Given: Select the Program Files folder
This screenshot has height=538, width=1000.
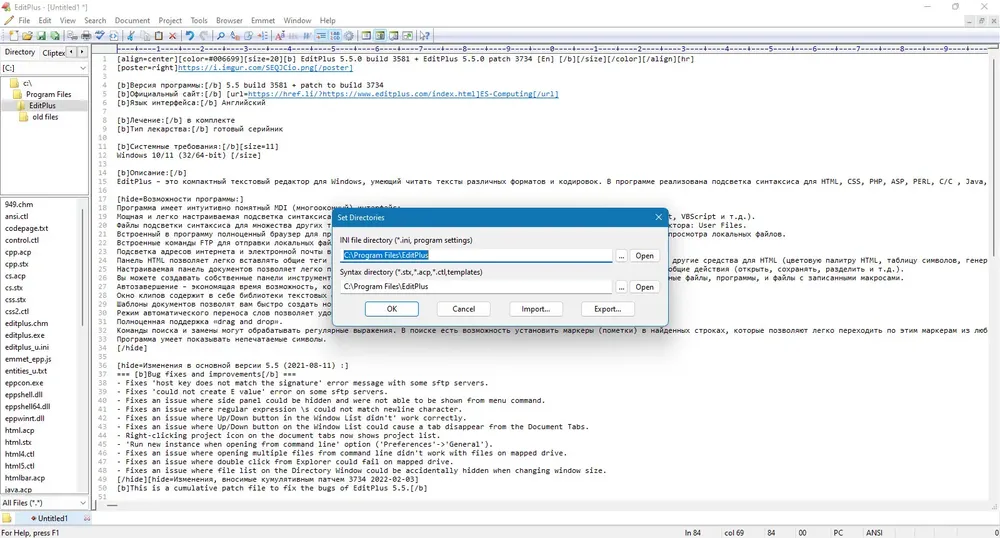Looking at the screenshot, I should [48, 94].
